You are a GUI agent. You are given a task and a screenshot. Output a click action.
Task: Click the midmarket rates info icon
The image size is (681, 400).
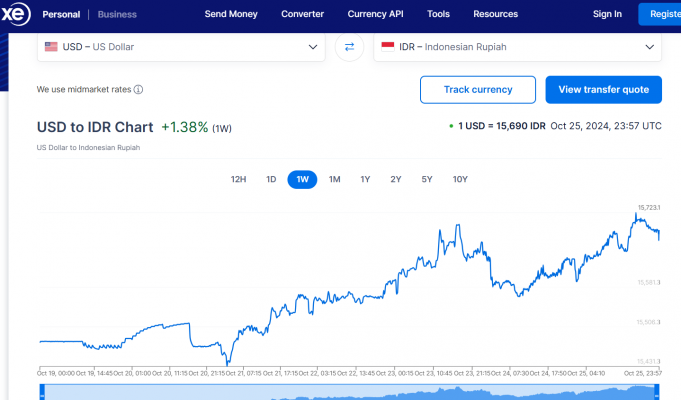coord(138,89)
